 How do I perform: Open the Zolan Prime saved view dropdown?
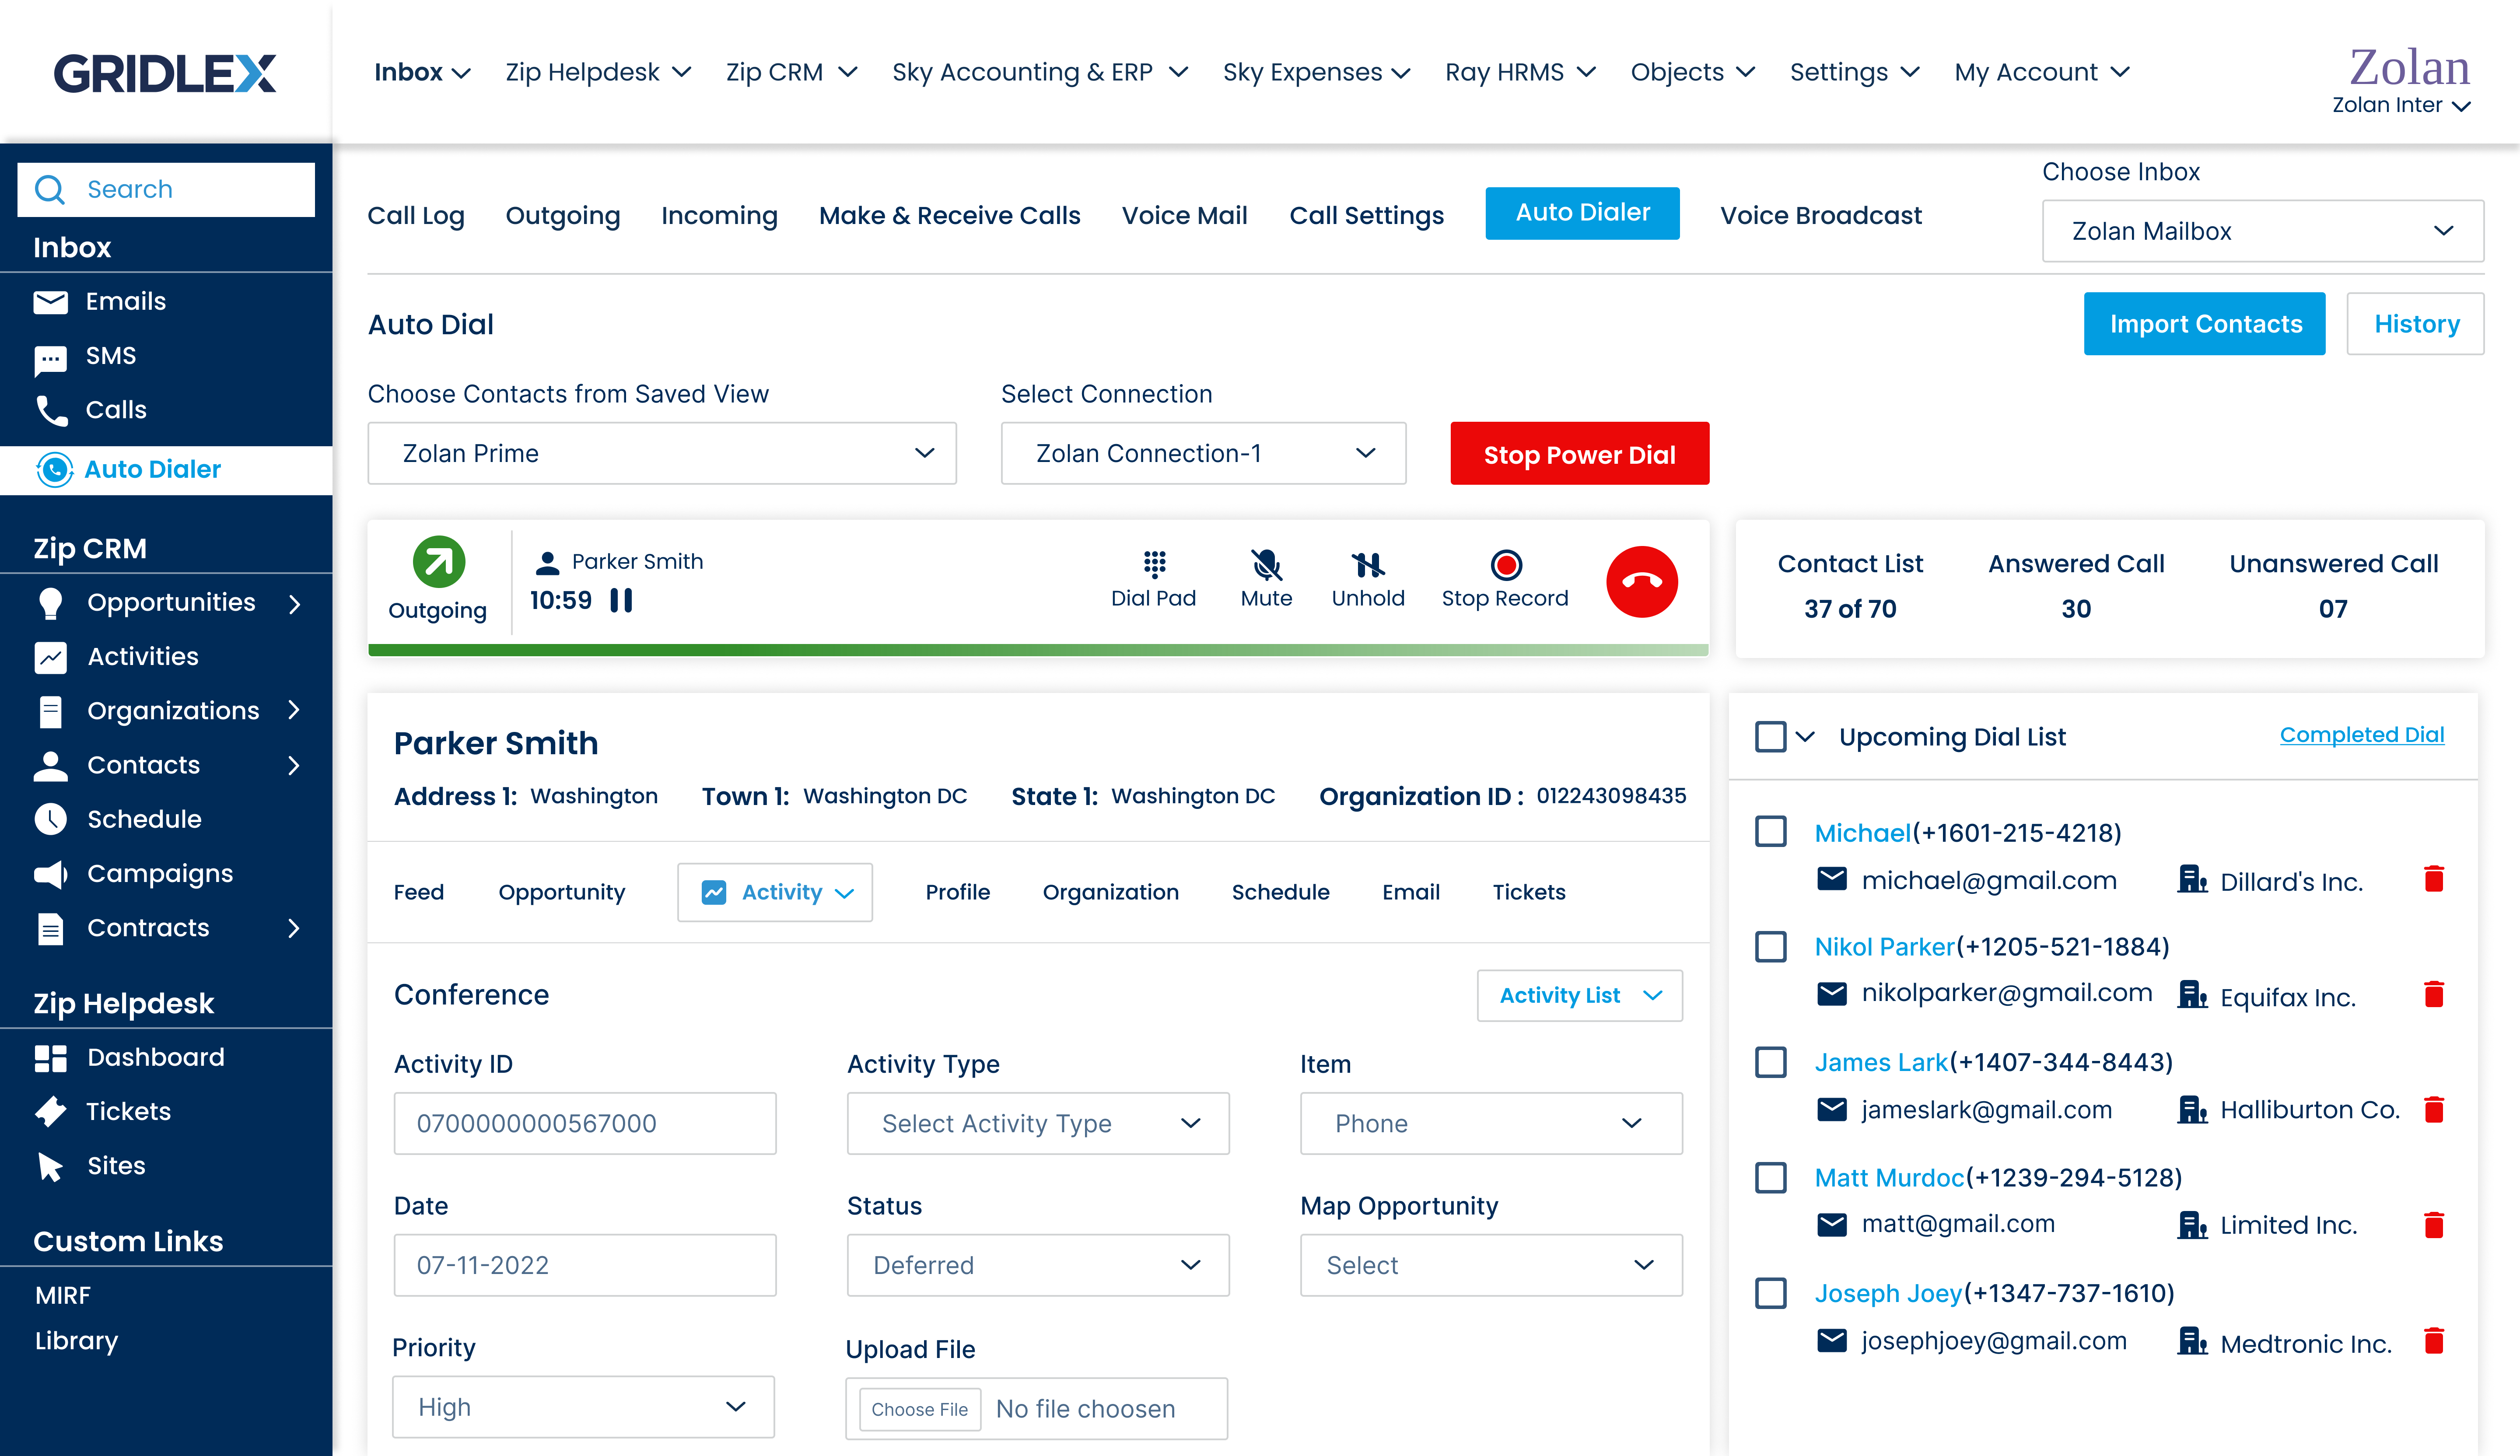661,454
